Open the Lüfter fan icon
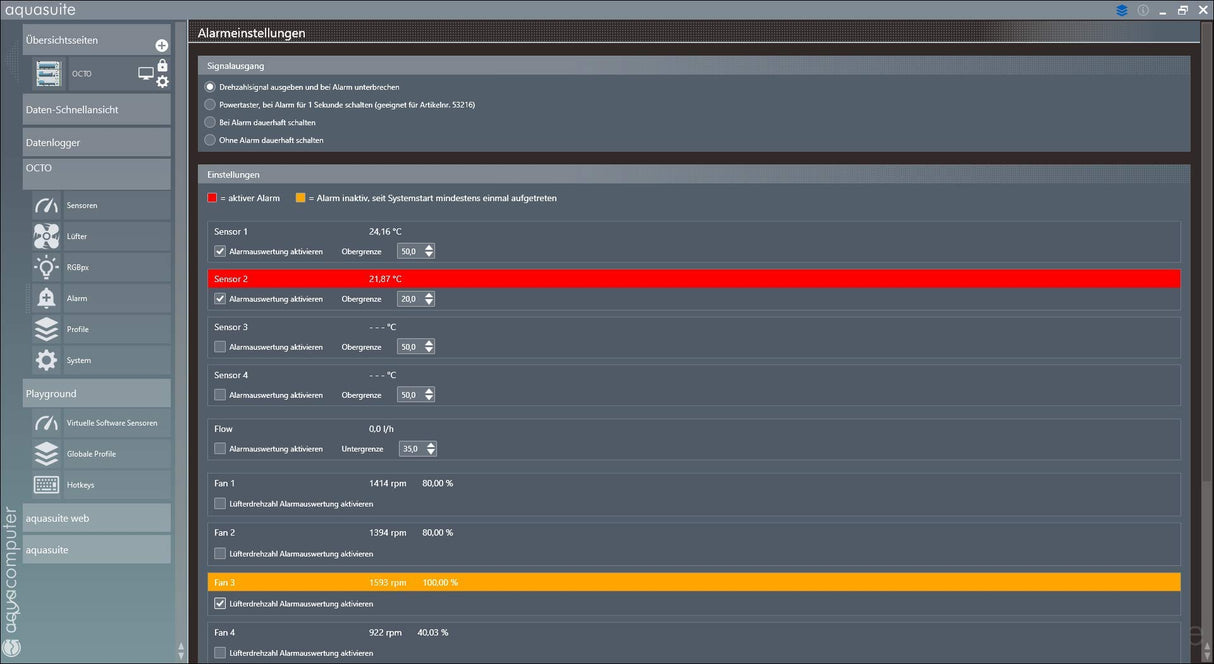 [x=46, y=236]
